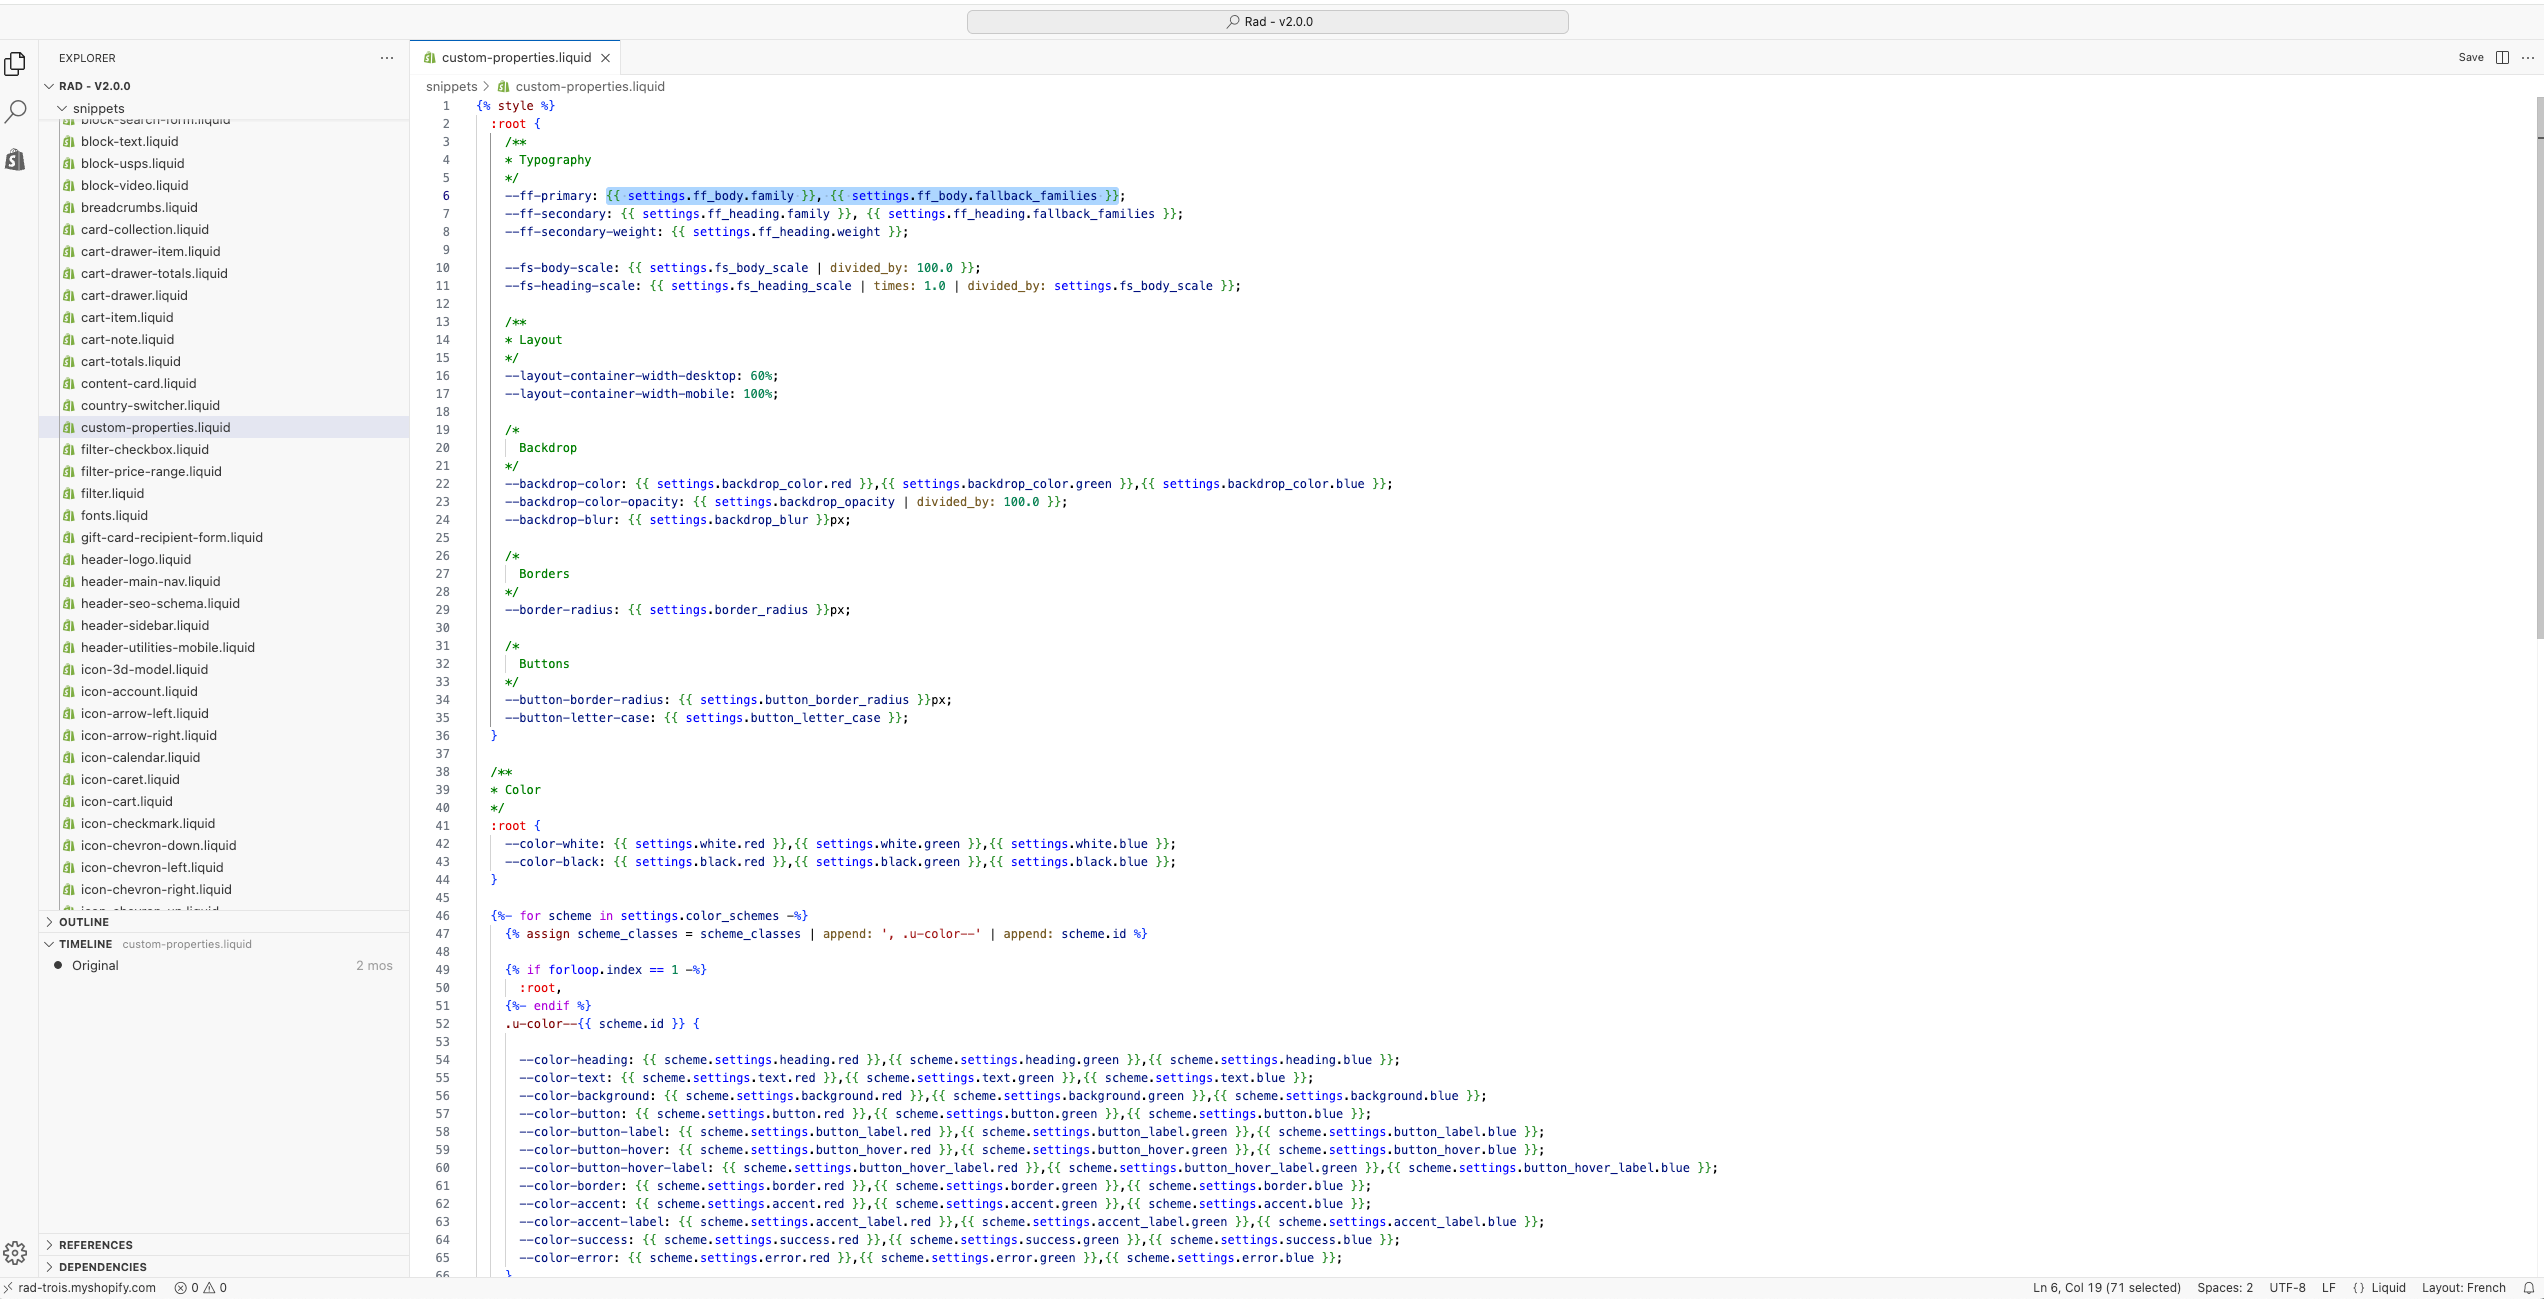Screen dimensions: 2544x1299
Task: Open Explorer views ellipsis menu
Action: click(387, 58)
